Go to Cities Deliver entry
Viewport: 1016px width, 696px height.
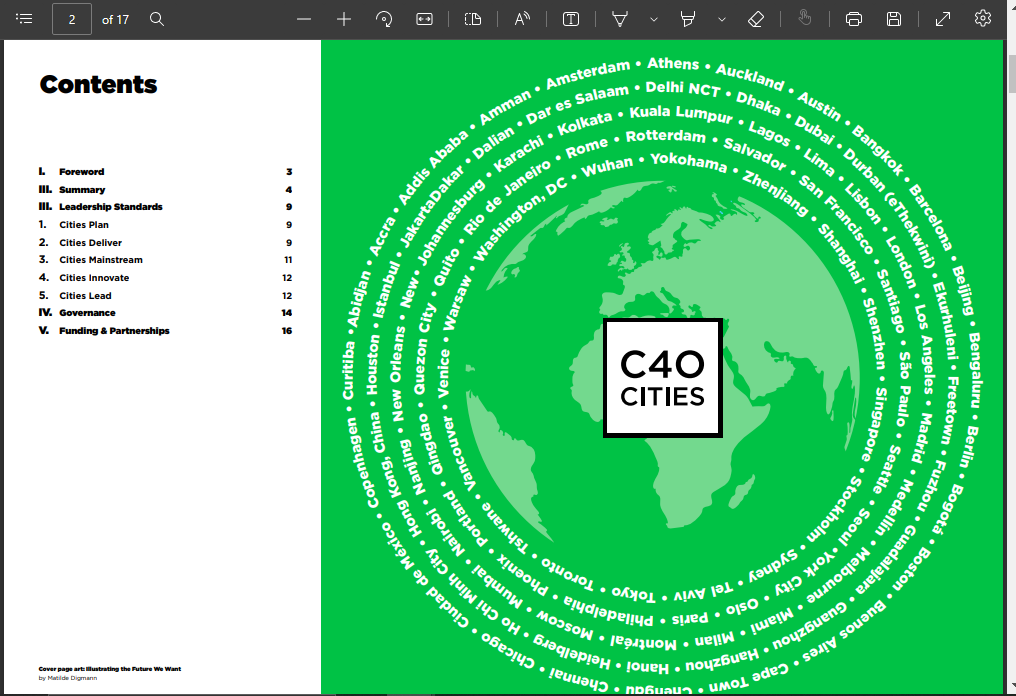tap(165, 243)
